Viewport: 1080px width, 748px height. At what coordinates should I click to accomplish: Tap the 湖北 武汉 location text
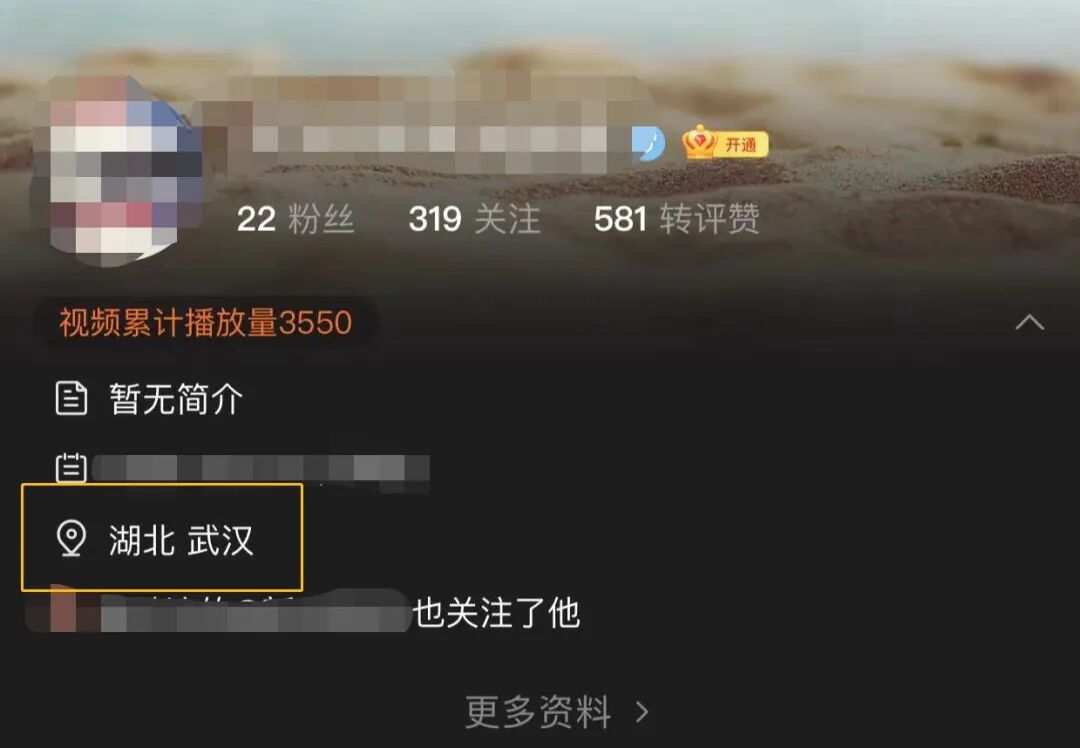(x=181, y=539)
